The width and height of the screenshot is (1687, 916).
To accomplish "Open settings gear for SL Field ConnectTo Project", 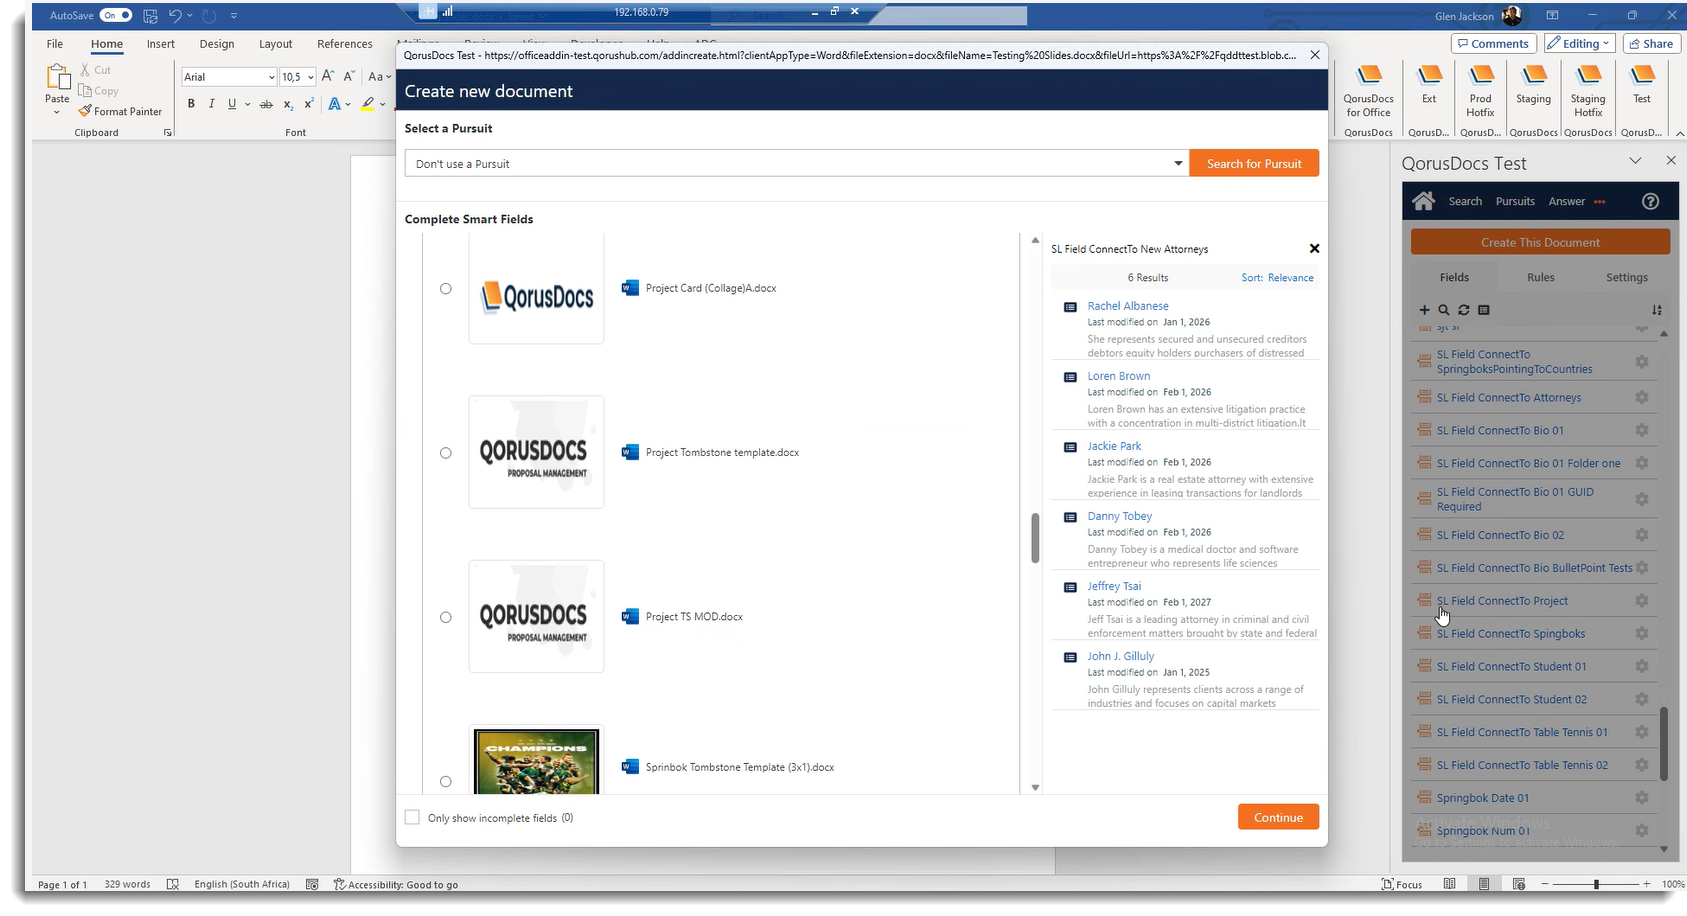I will click(1641, 601).
